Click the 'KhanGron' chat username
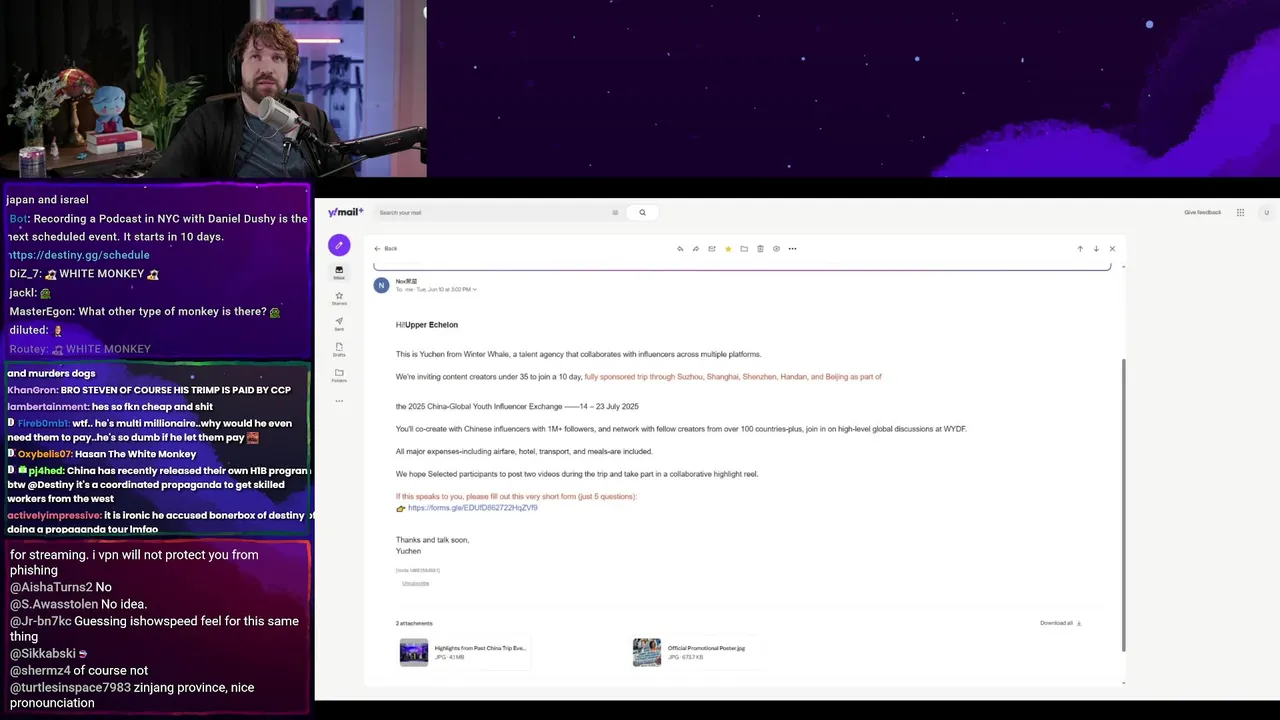This screenshot has height=720, width=1280. point(32,390)
